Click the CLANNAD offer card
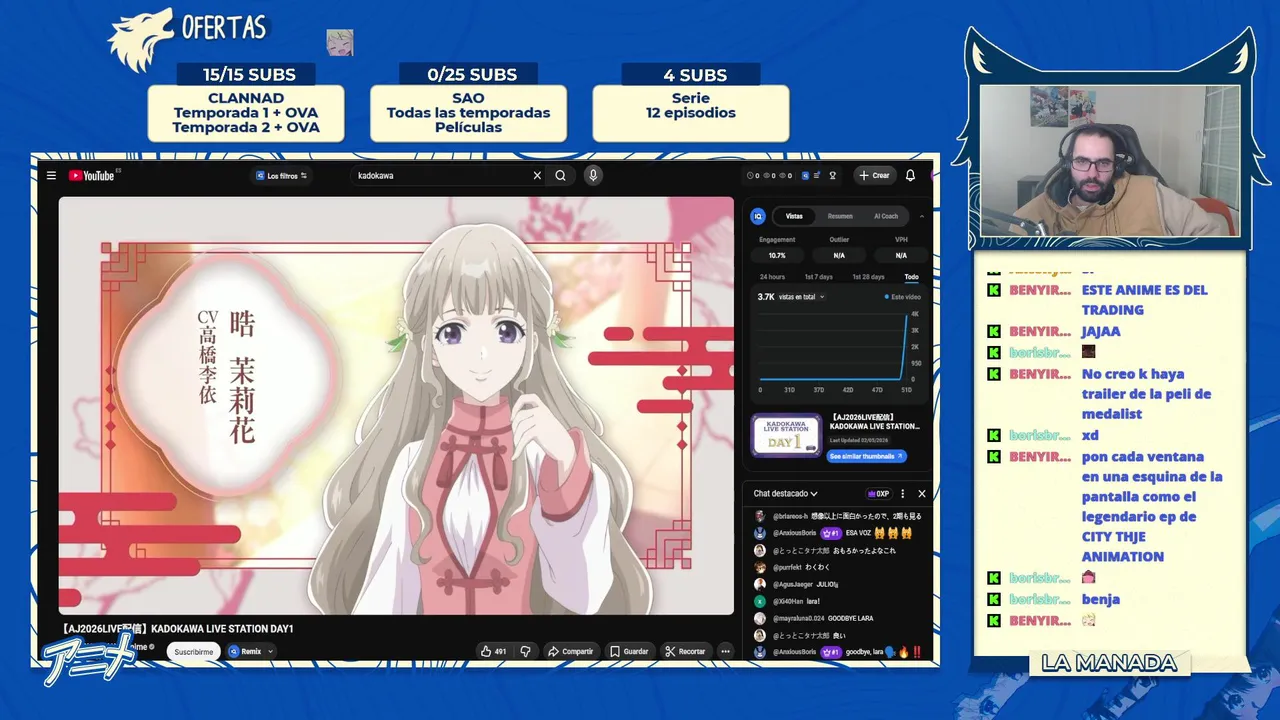1280x720 pixels. click(246, 113)
